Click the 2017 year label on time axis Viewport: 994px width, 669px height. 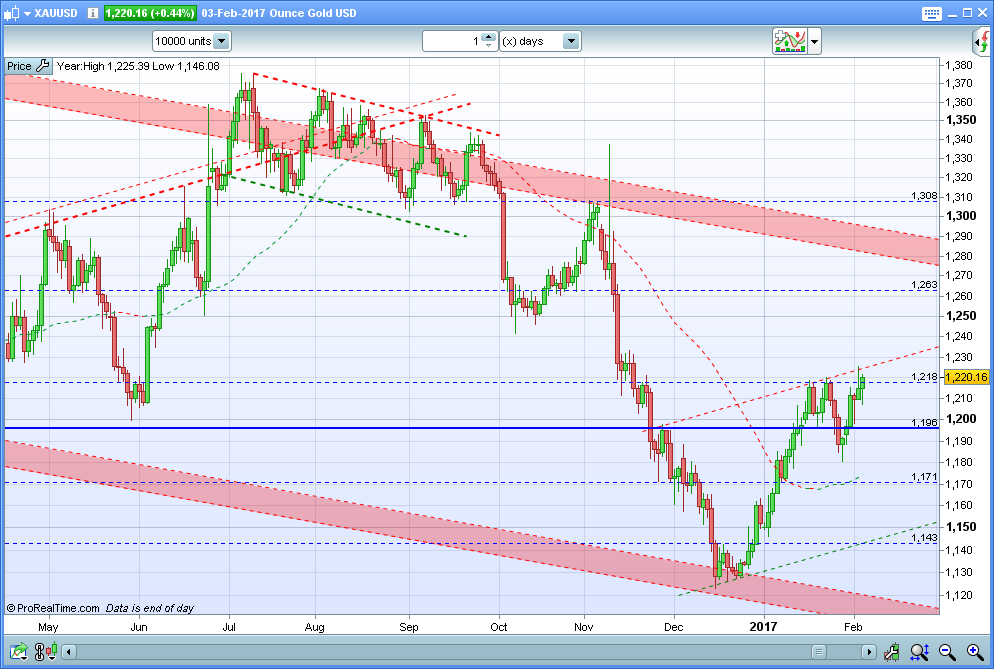point(763,627)
